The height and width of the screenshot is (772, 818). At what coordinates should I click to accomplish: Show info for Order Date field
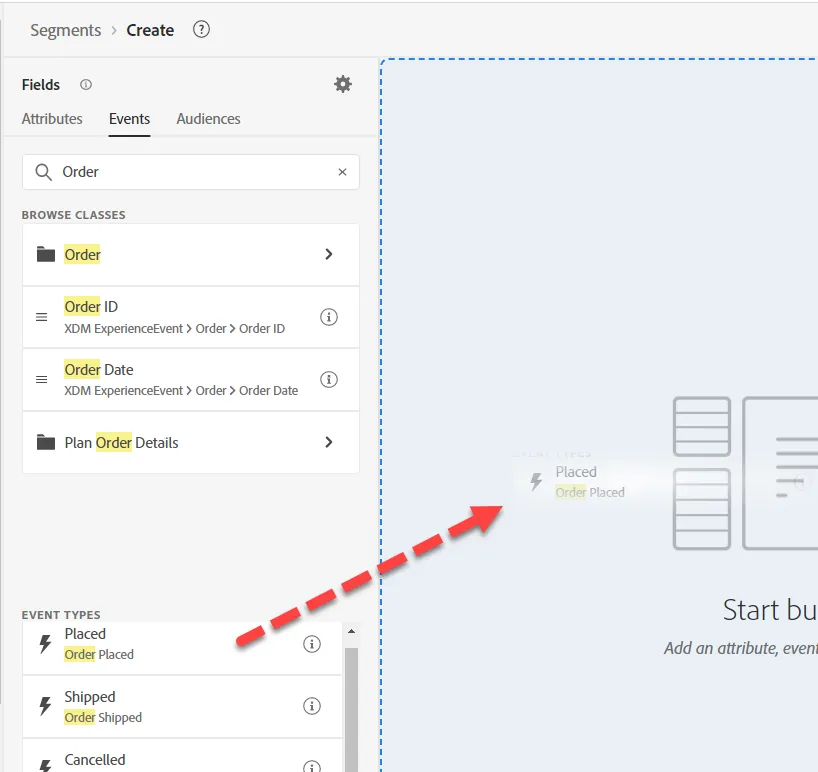[329, 379]
